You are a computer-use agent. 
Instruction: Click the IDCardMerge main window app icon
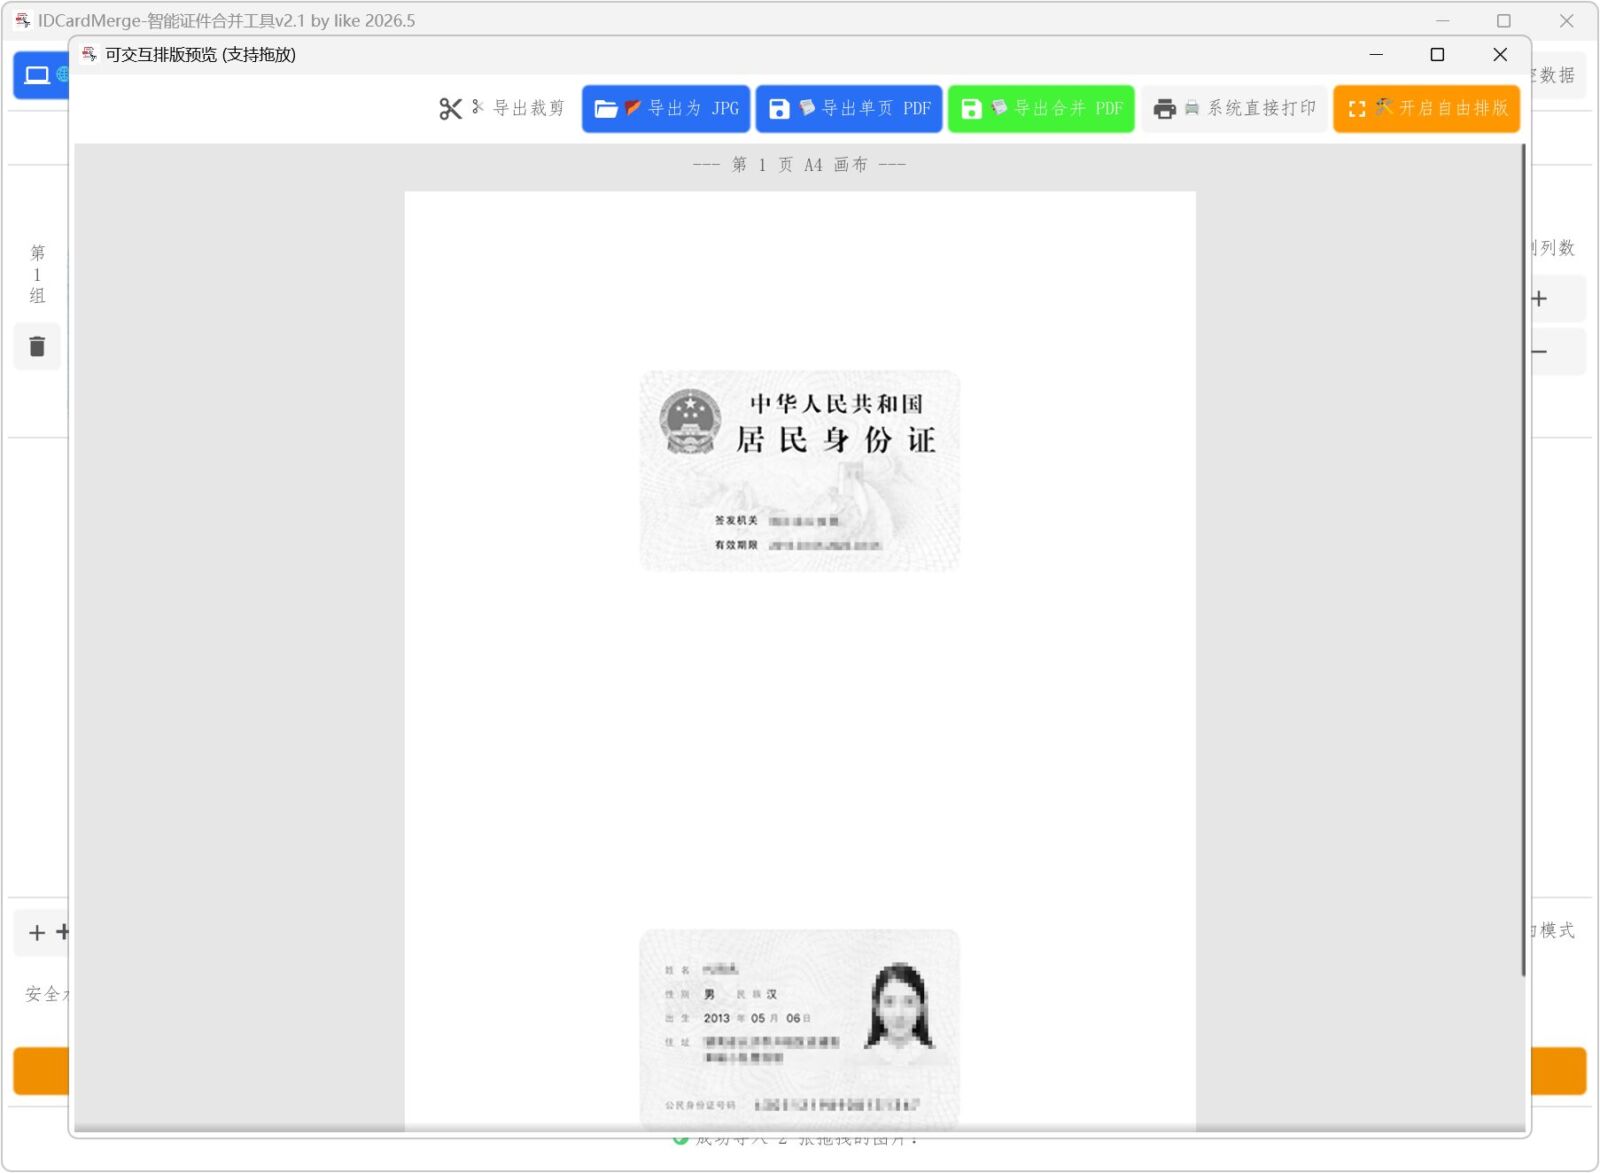click(22, 20)
